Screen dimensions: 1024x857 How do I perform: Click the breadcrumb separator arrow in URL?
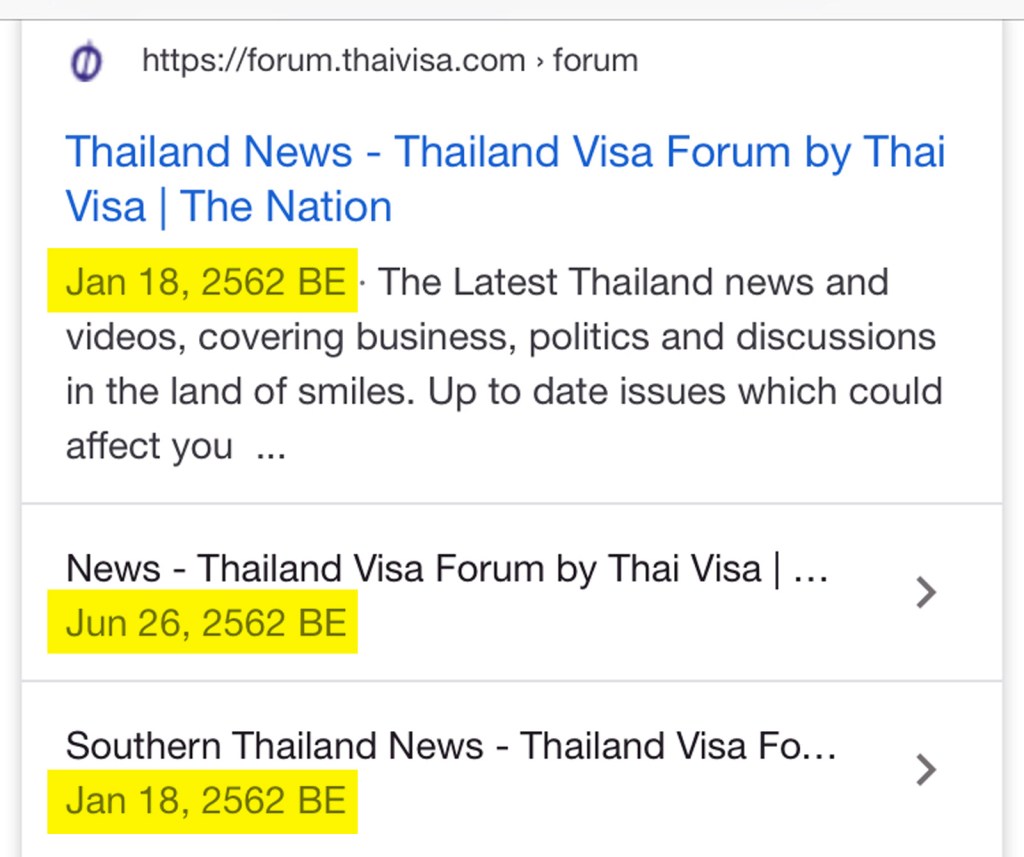[x=540, y=62]
